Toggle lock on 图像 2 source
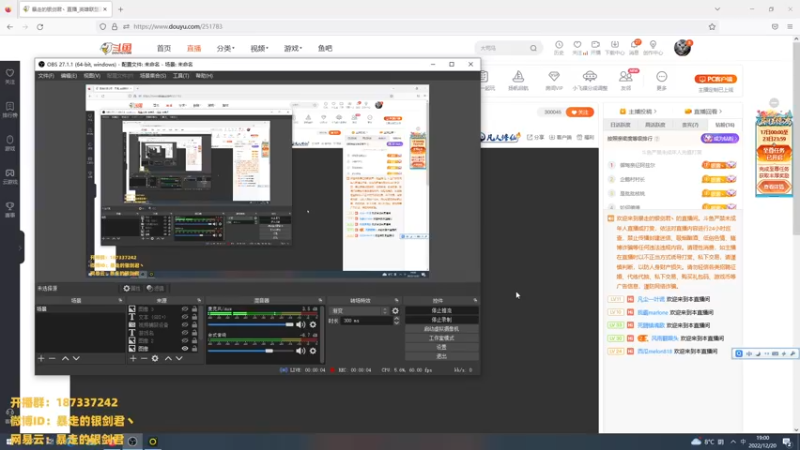800x450 pixels. [x=194, y=340]
